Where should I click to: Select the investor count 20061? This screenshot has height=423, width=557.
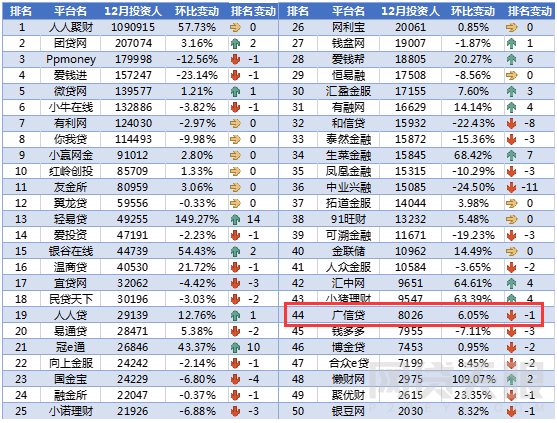point(410,27)
